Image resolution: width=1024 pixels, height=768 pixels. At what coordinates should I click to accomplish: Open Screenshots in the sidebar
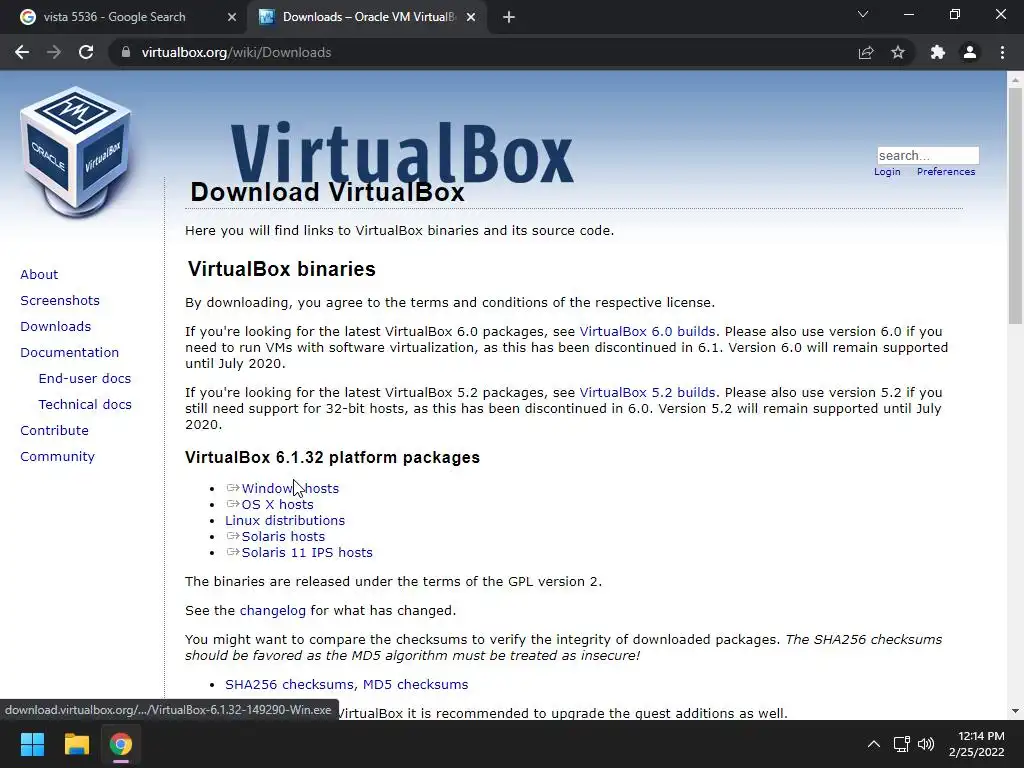tap(60, 300)
